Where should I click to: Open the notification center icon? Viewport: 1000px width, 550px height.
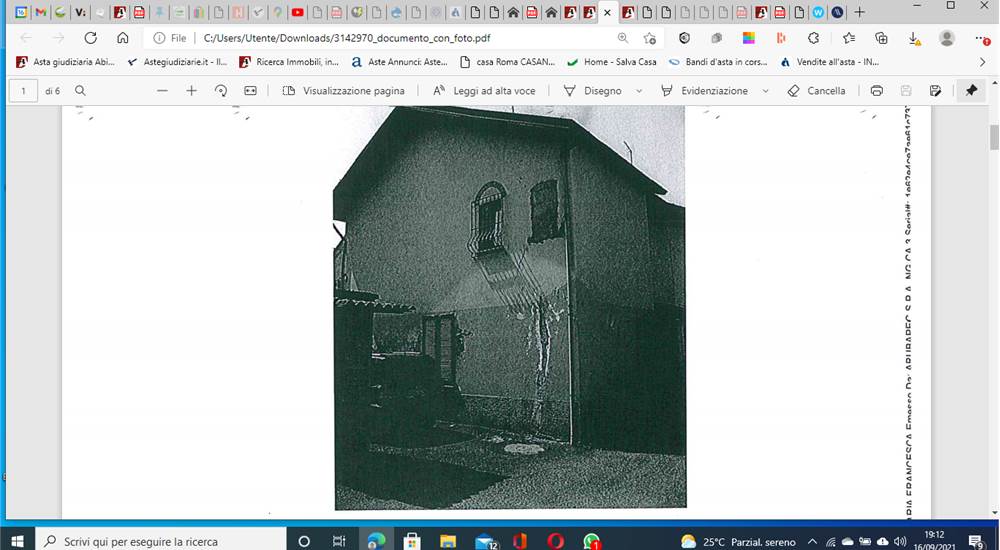[x=976, y=542]
